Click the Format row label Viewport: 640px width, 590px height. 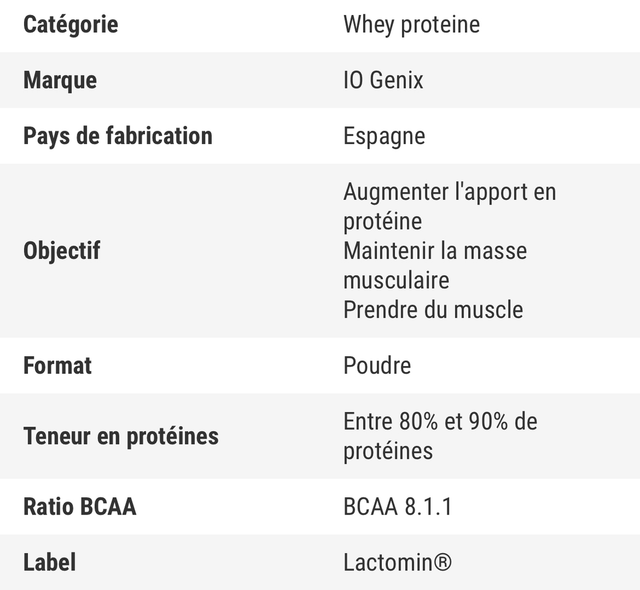57,365
